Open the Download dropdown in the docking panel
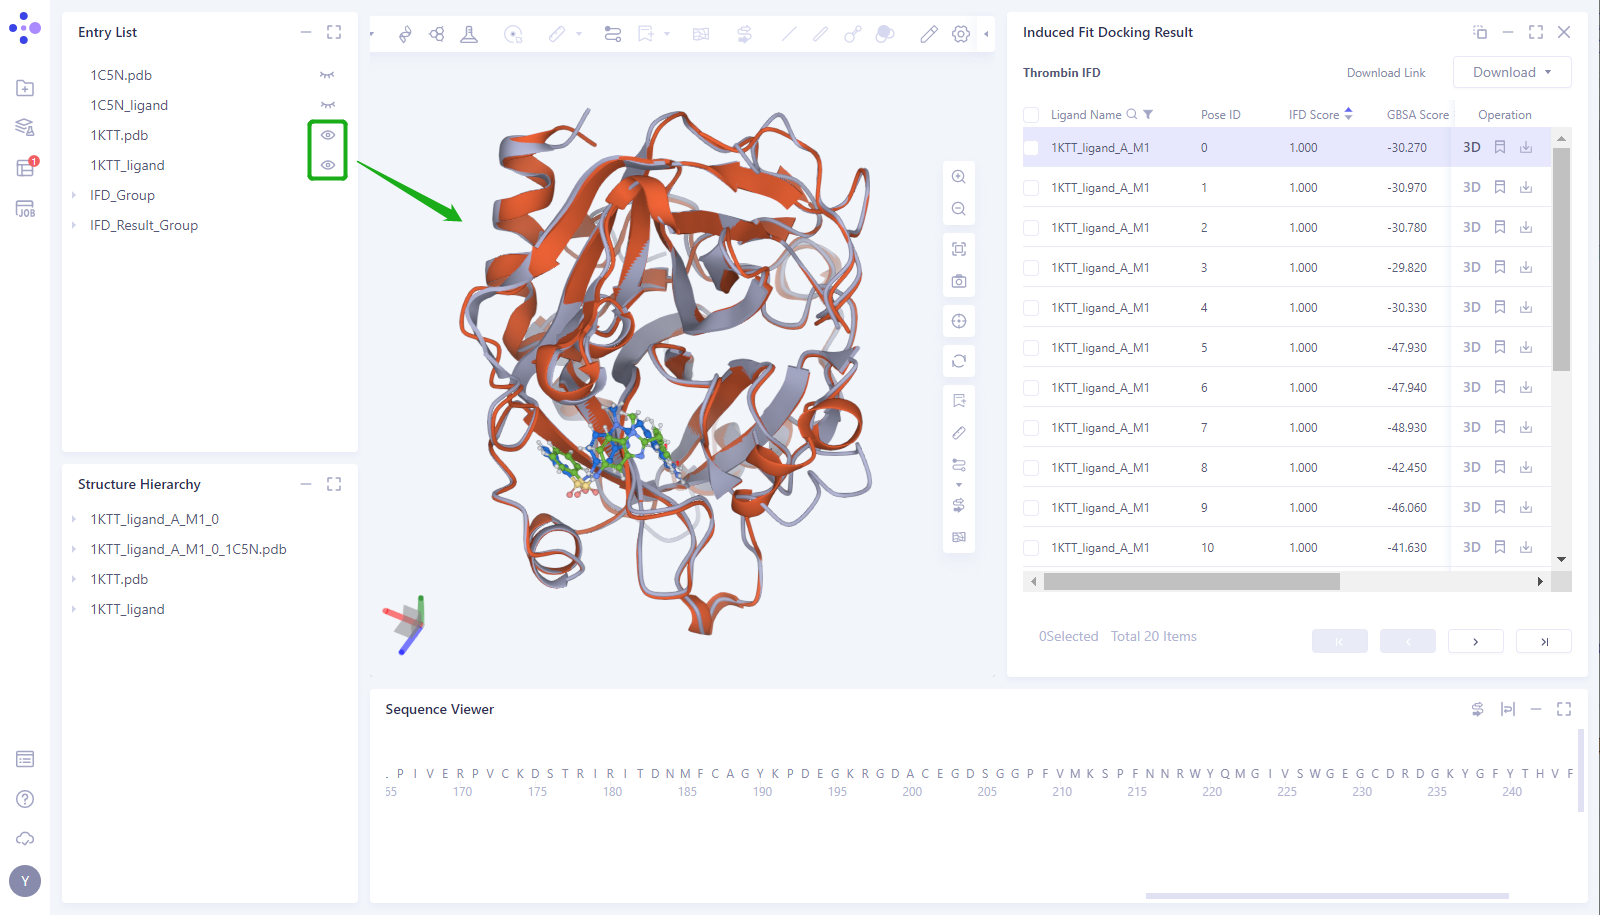The image size is (1600, 915). (1510, 72)
